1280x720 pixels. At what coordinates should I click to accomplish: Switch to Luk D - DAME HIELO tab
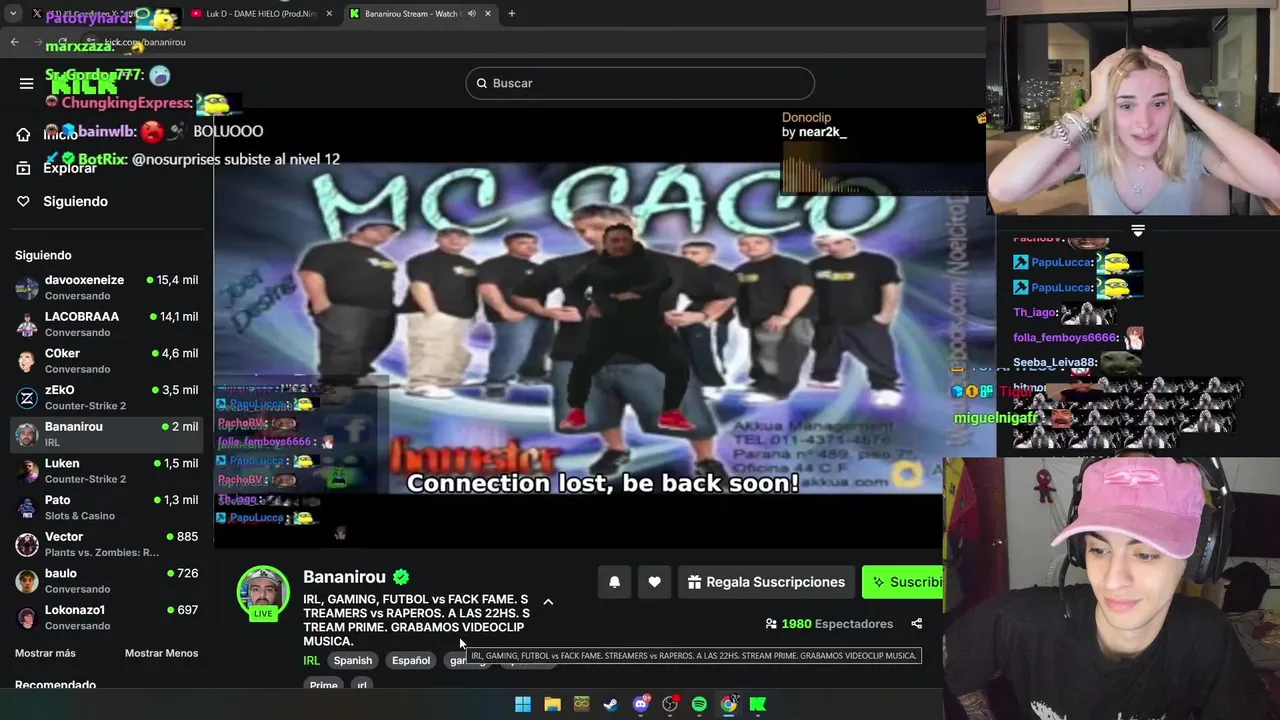click(262, 14)
